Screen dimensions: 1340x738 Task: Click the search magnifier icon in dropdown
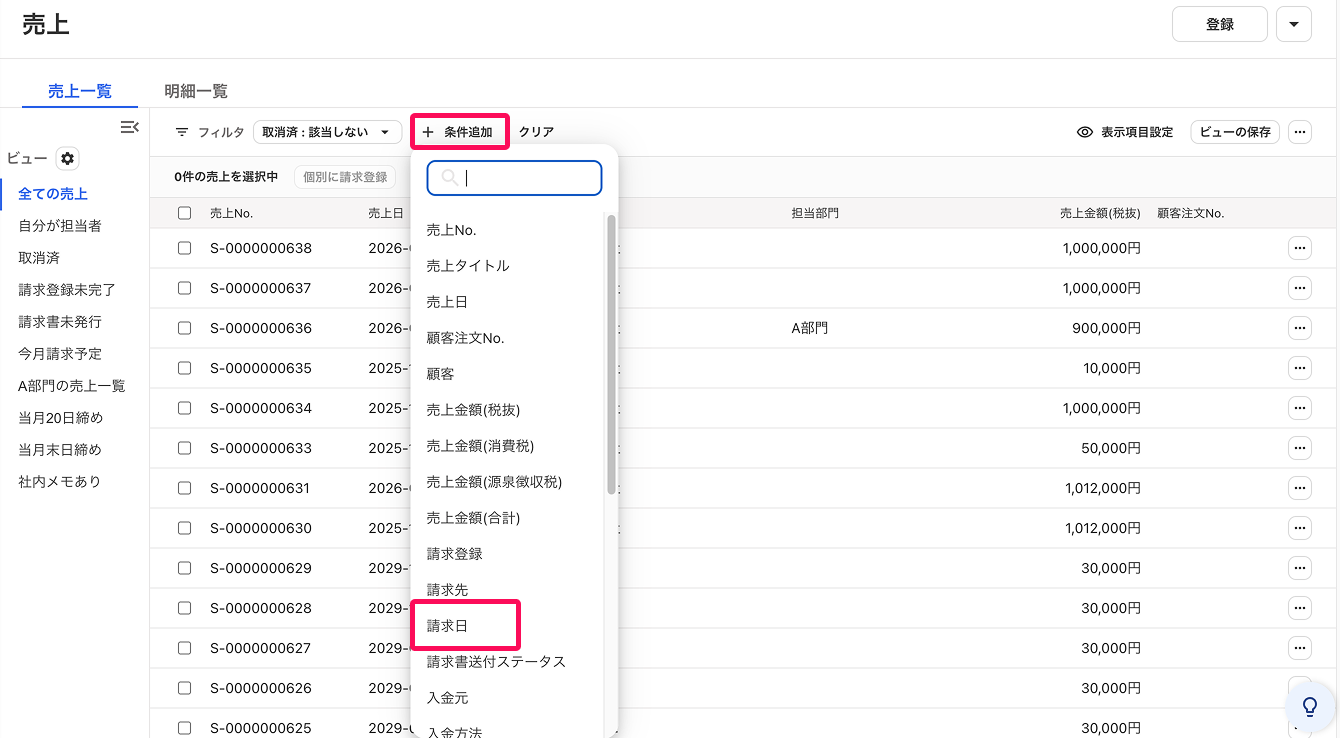click(450, 178)
